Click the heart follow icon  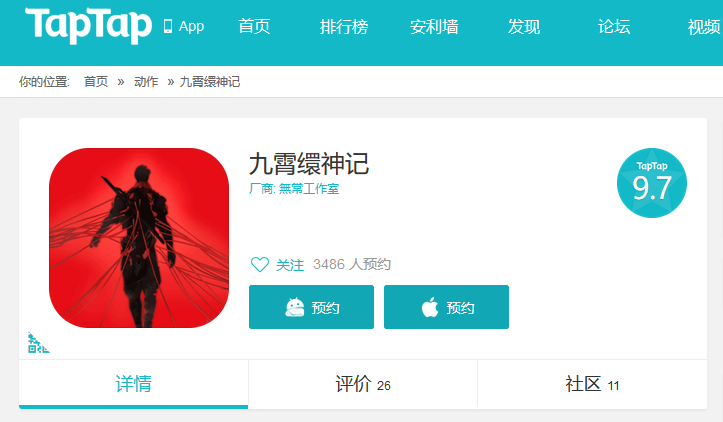260,264
